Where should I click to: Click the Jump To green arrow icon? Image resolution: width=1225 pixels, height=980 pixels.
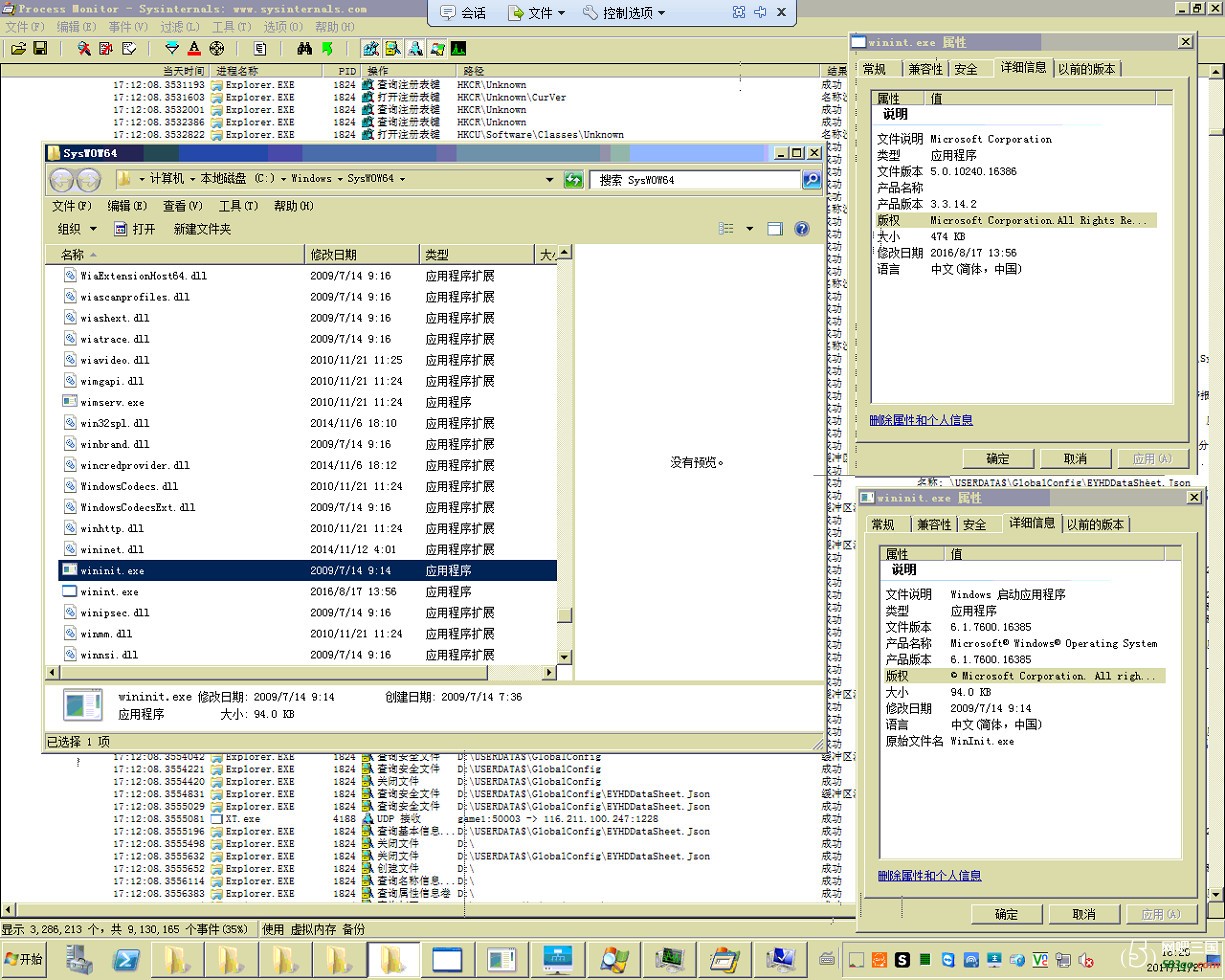pos(327,48)
